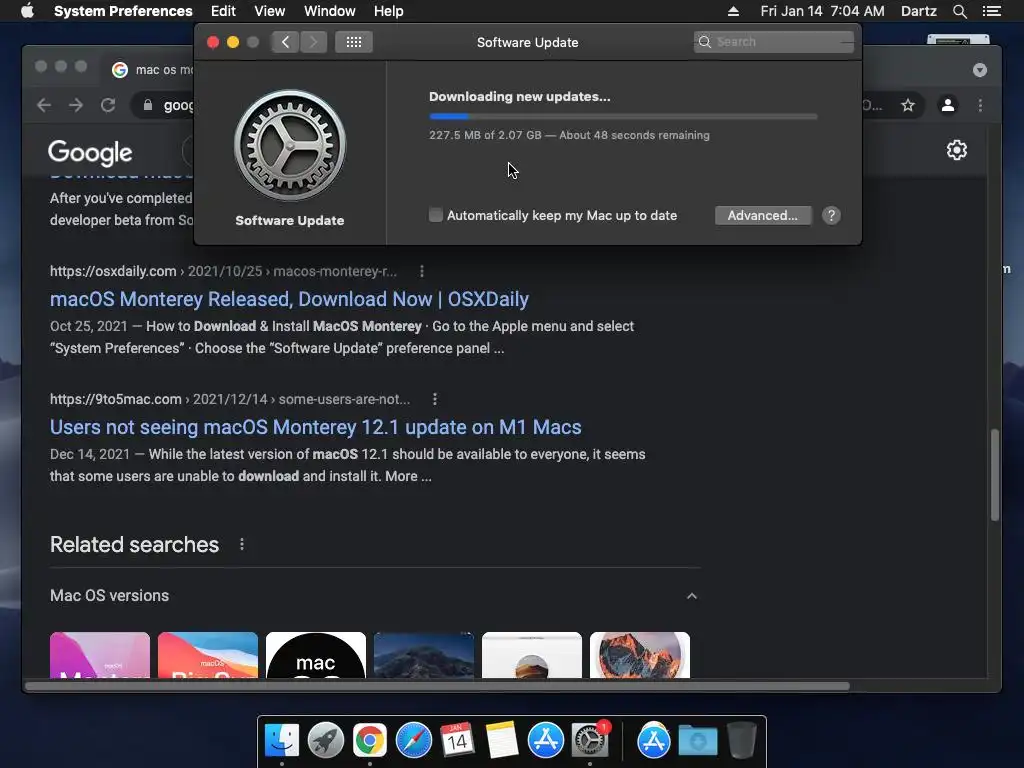1024x768 pixels.
Task: Click the eject icon in menu bar
Action: [733, 11]
